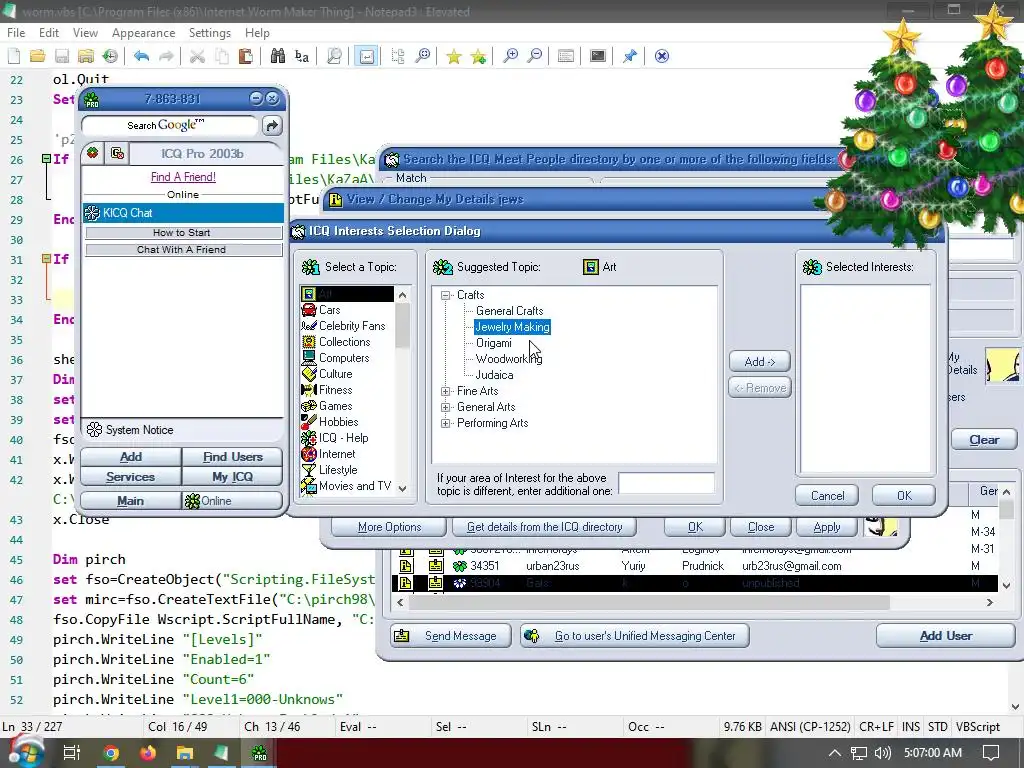Click the Find A Friend! link in ICQ

pos(183,177)
